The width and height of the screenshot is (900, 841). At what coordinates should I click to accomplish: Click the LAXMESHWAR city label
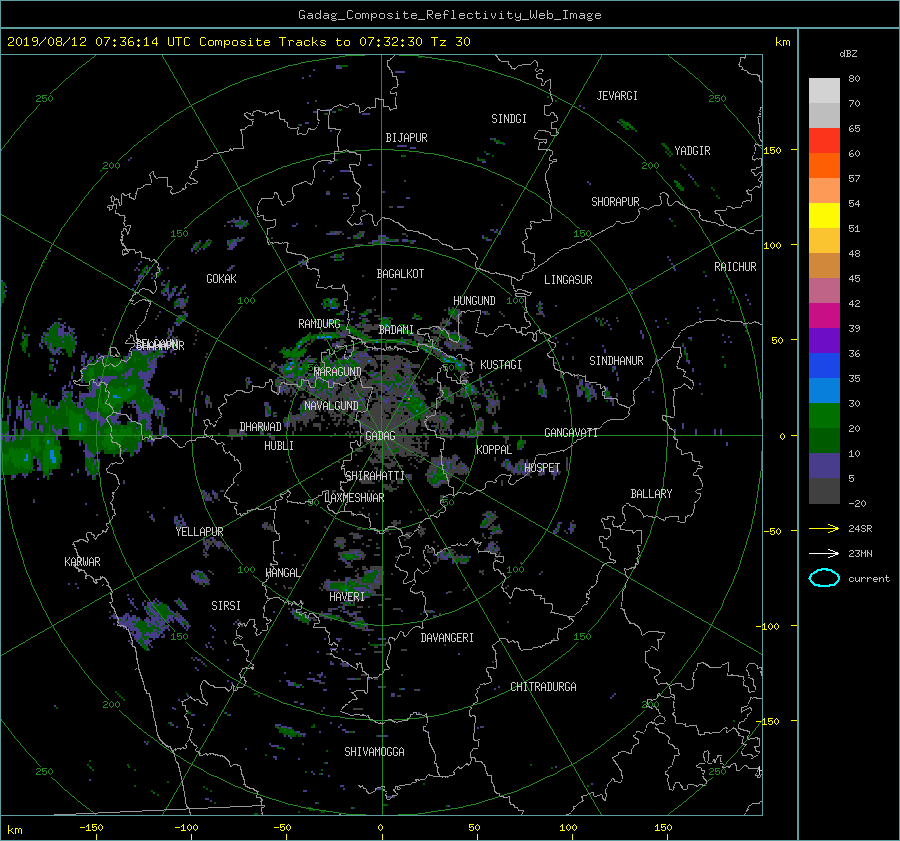click(x=354, y=498)
